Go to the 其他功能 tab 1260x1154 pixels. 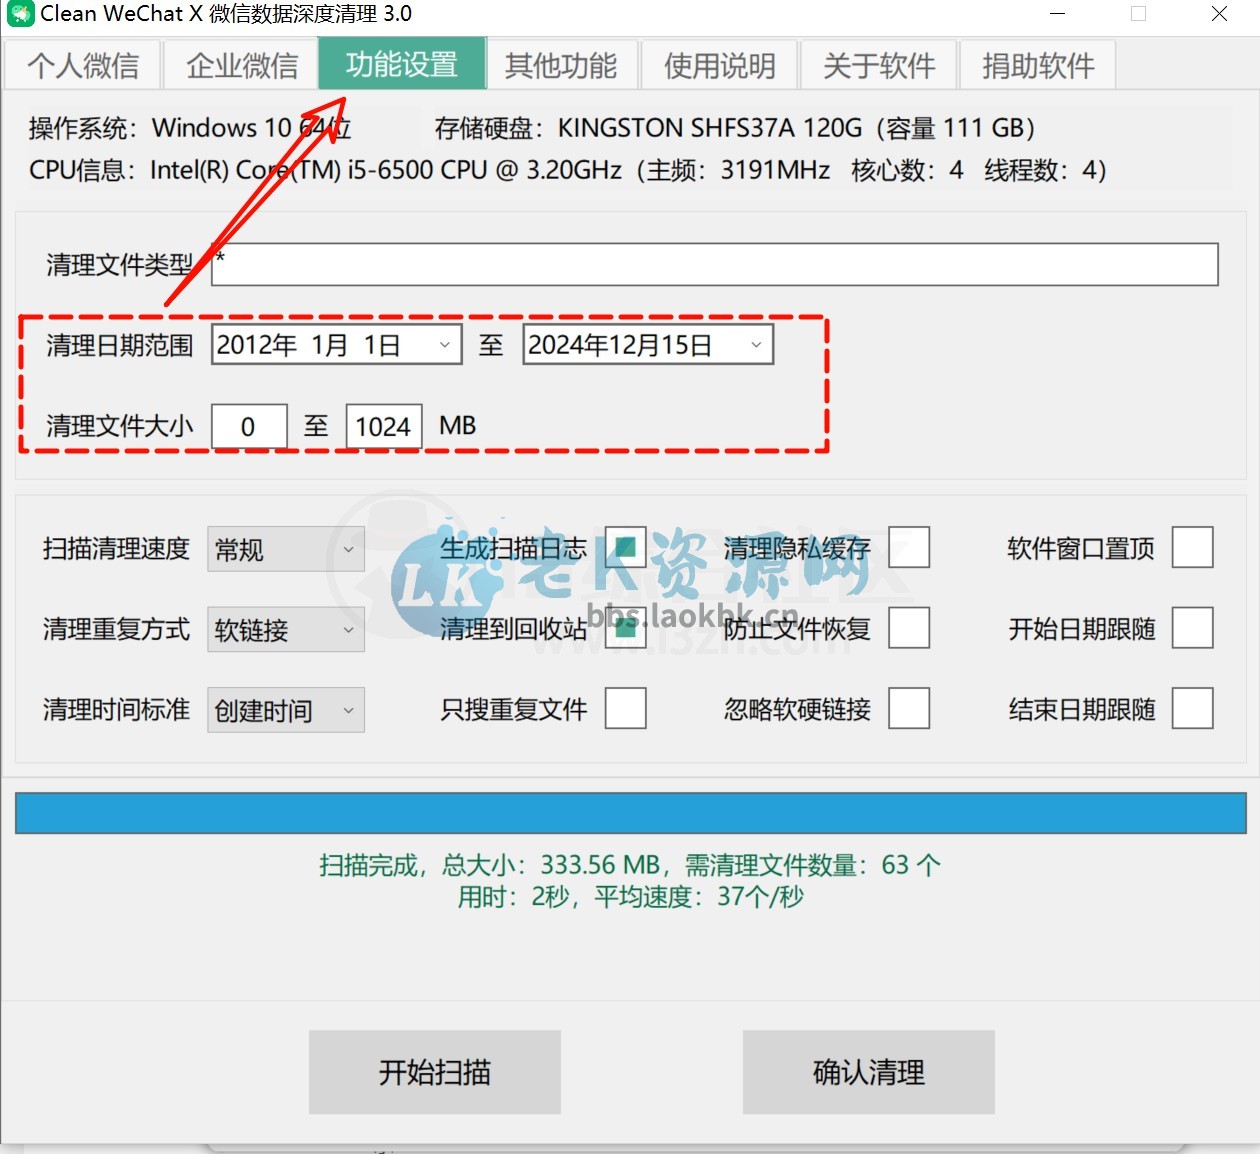coord(561,66)
